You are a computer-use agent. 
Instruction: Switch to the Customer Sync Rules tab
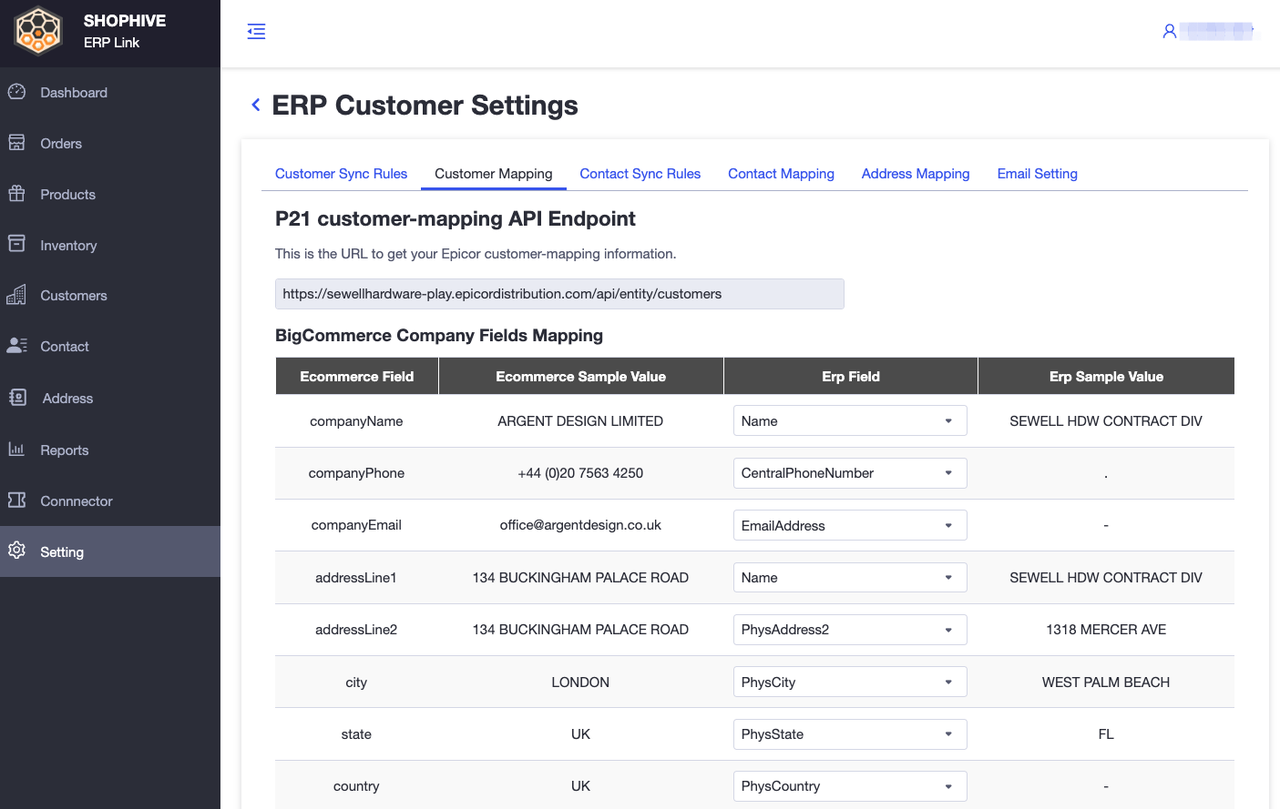341,173
